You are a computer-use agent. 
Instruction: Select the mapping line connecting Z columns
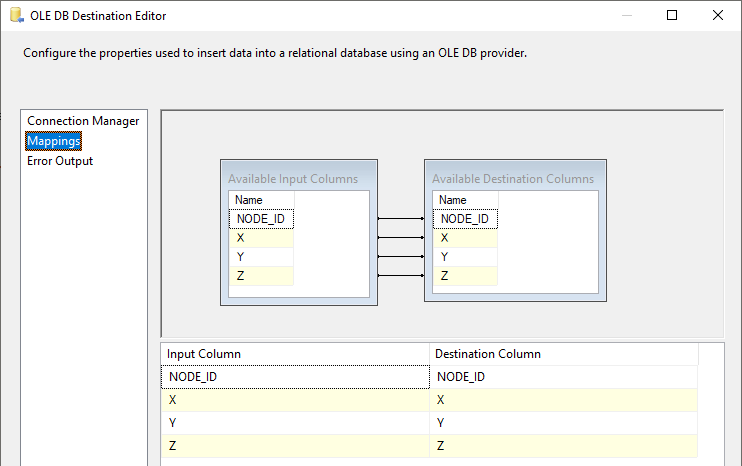click(401, 275)
